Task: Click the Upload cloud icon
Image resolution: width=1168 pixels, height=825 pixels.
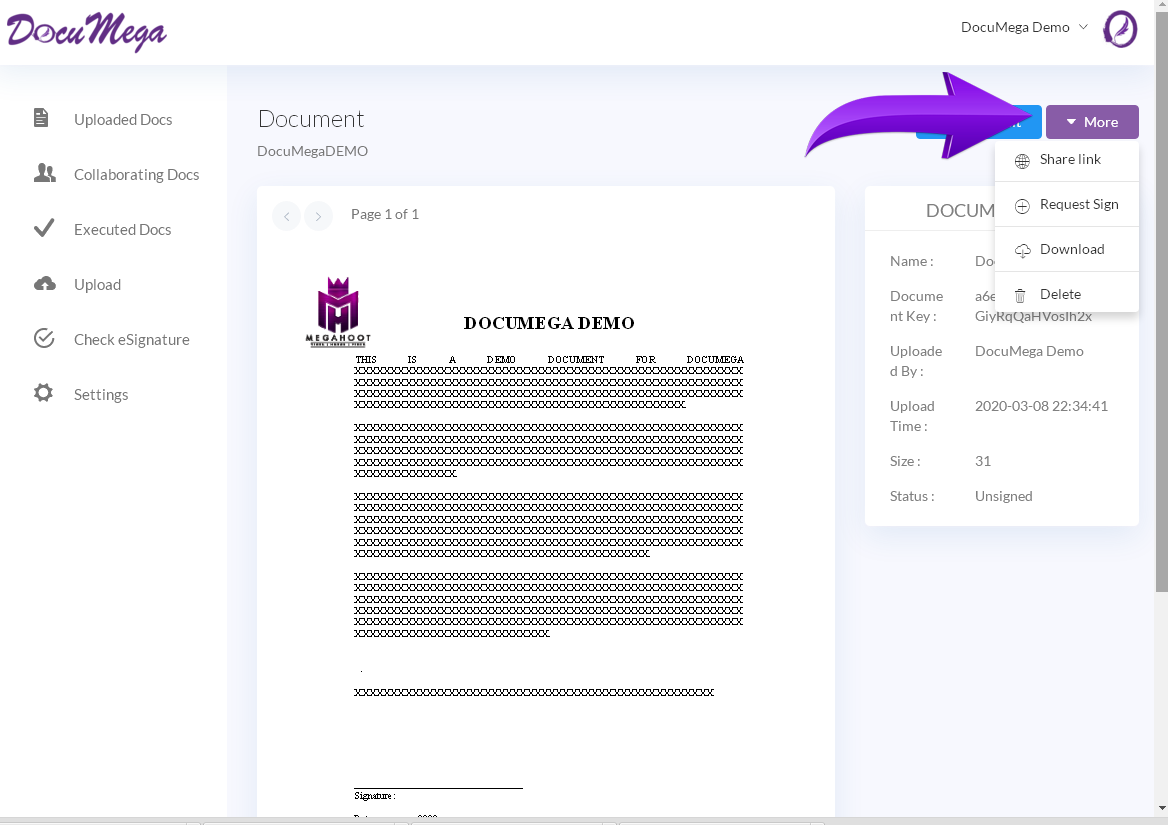Action: (x=45, y=284)
